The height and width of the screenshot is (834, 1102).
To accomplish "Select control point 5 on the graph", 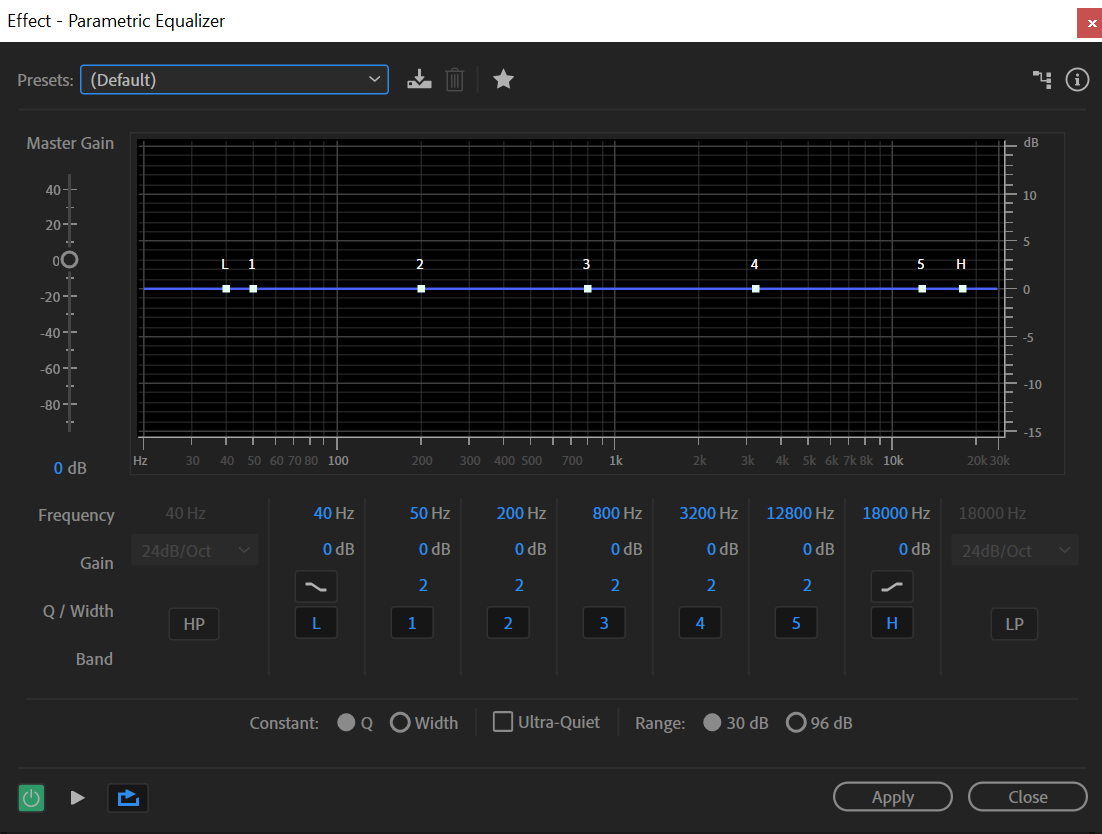I will pyautogui.click(x=922, y=289).
